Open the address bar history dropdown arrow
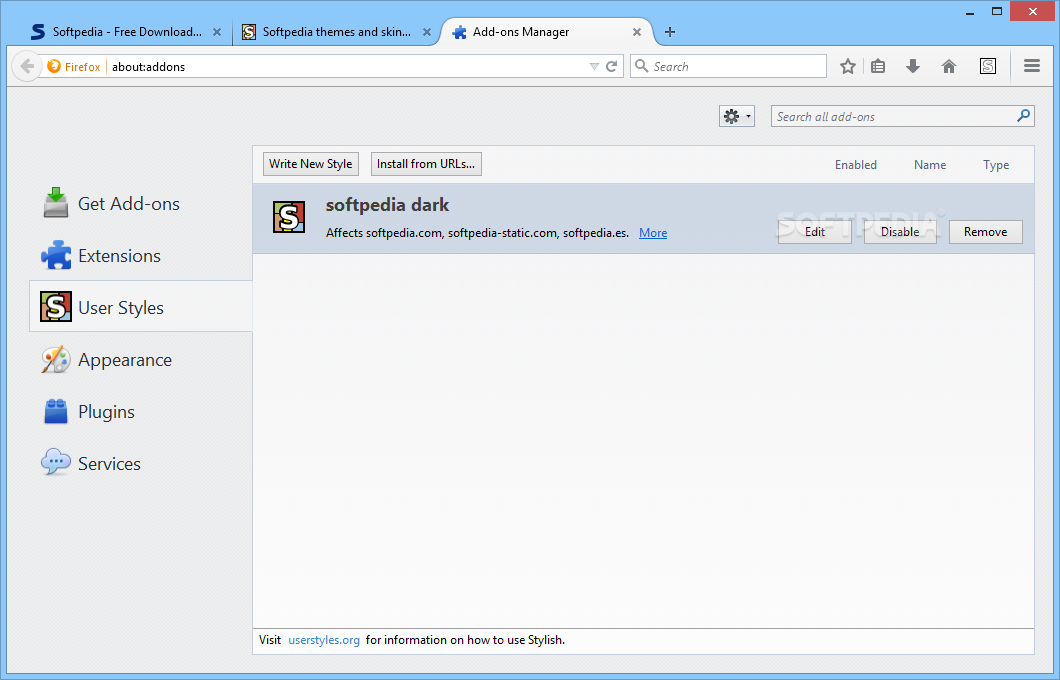 (594, 66)
